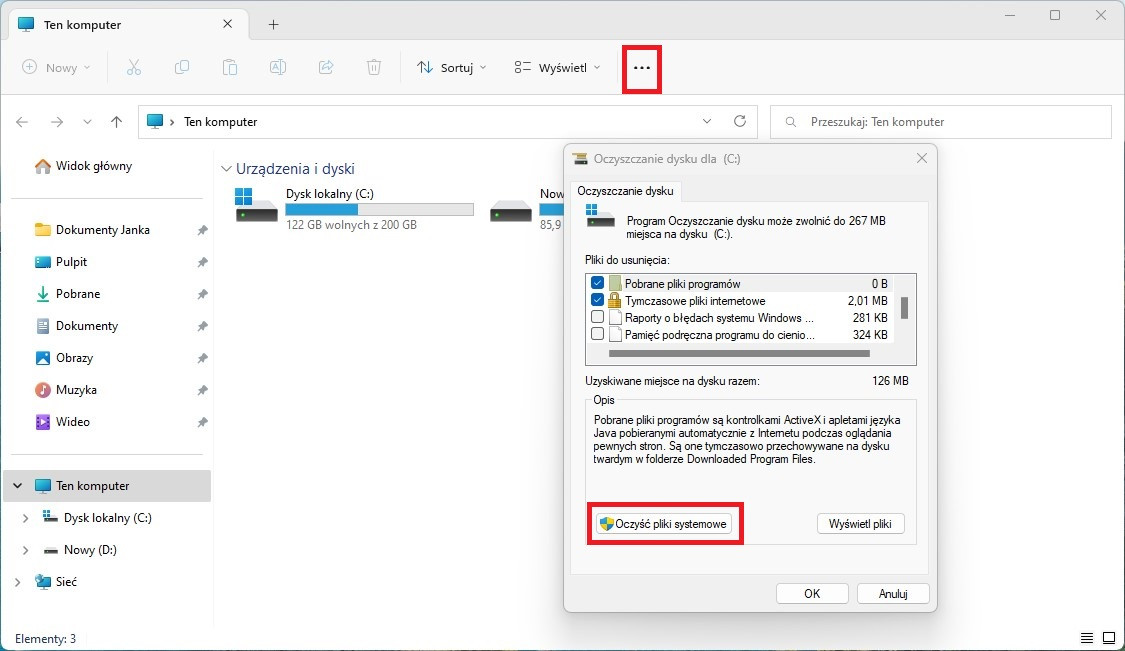Expand Dysk lokalny (C:) tree node
This screenshot has height=651, width=1125.
tap(25, 518)
